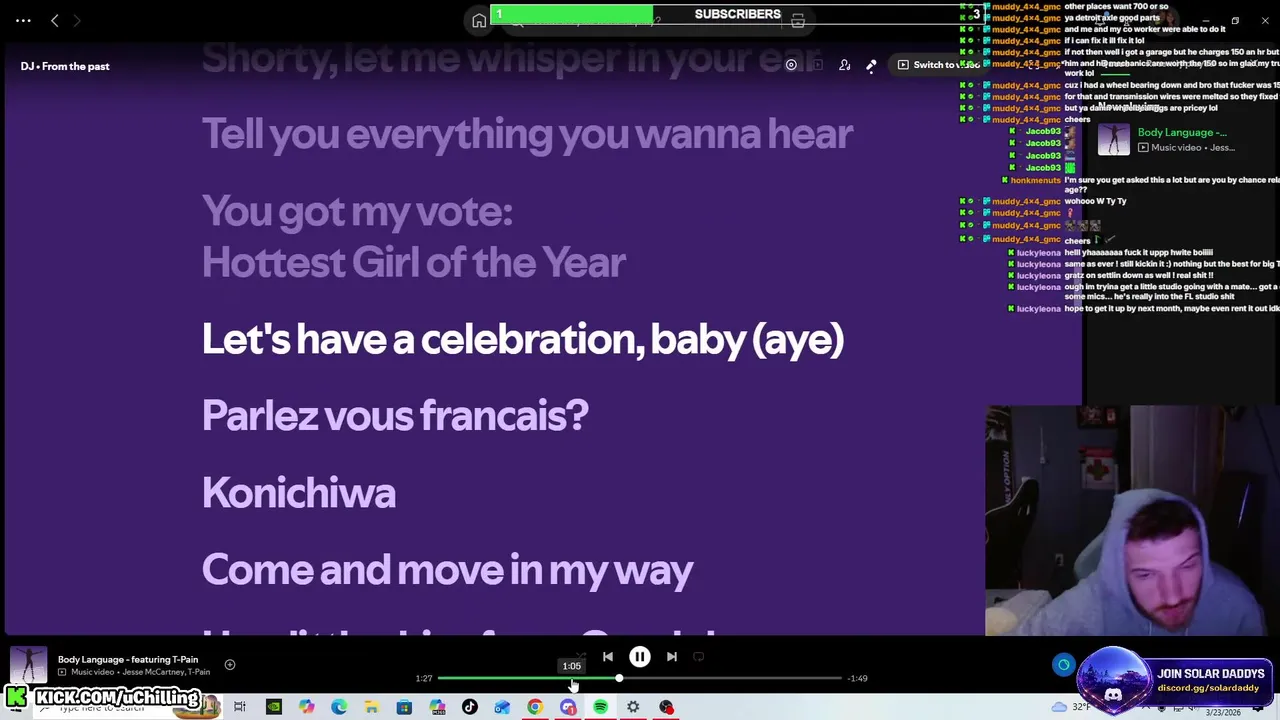Go back with the left arrow
The height and width of the screenshot is (720, 1280).
click(55, 20)
